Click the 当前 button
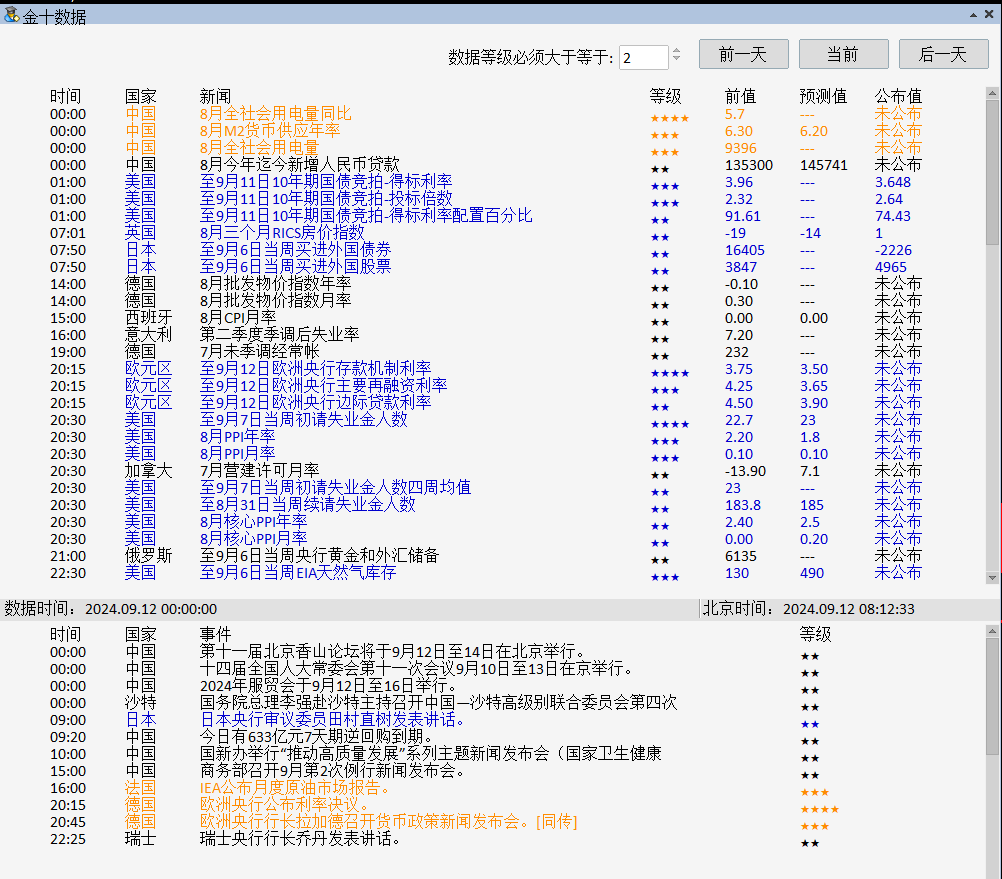Viewport: 1002px width, 879px height. pyautogui.click(x=843, y=54)
